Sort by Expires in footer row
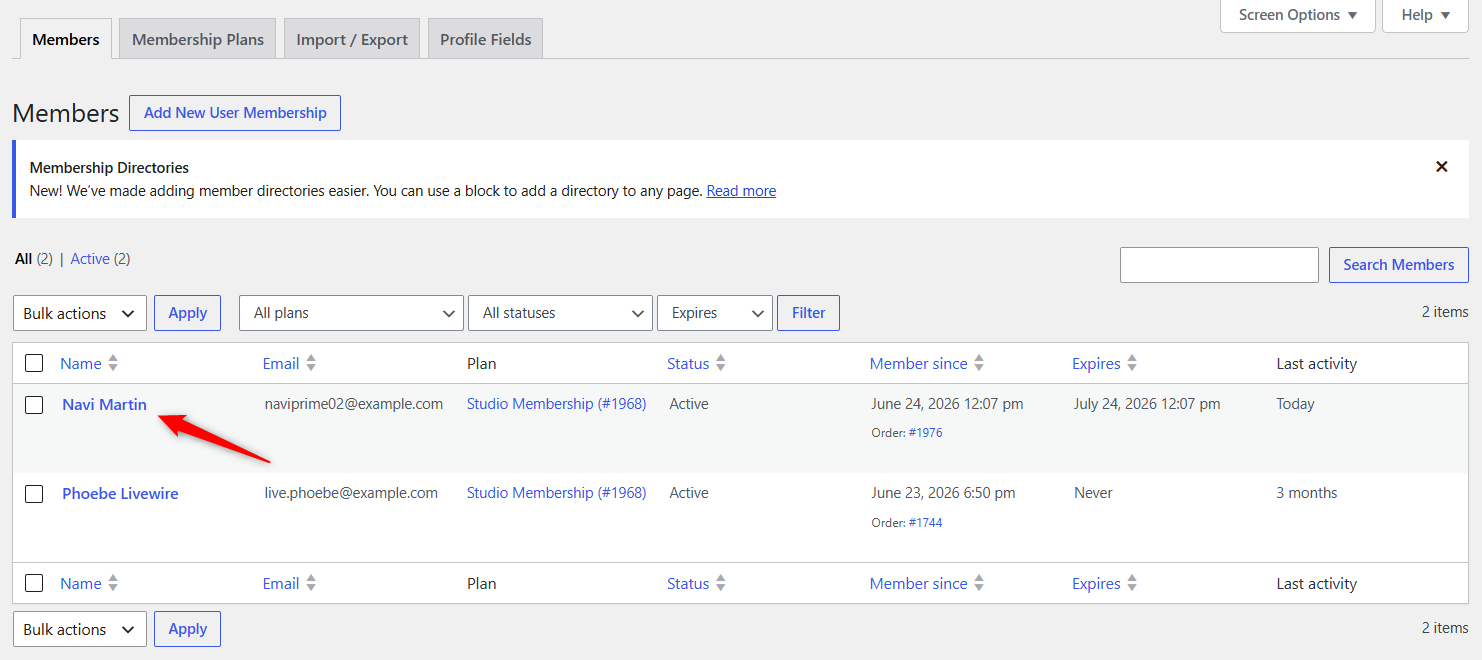 pos(1104,584)
